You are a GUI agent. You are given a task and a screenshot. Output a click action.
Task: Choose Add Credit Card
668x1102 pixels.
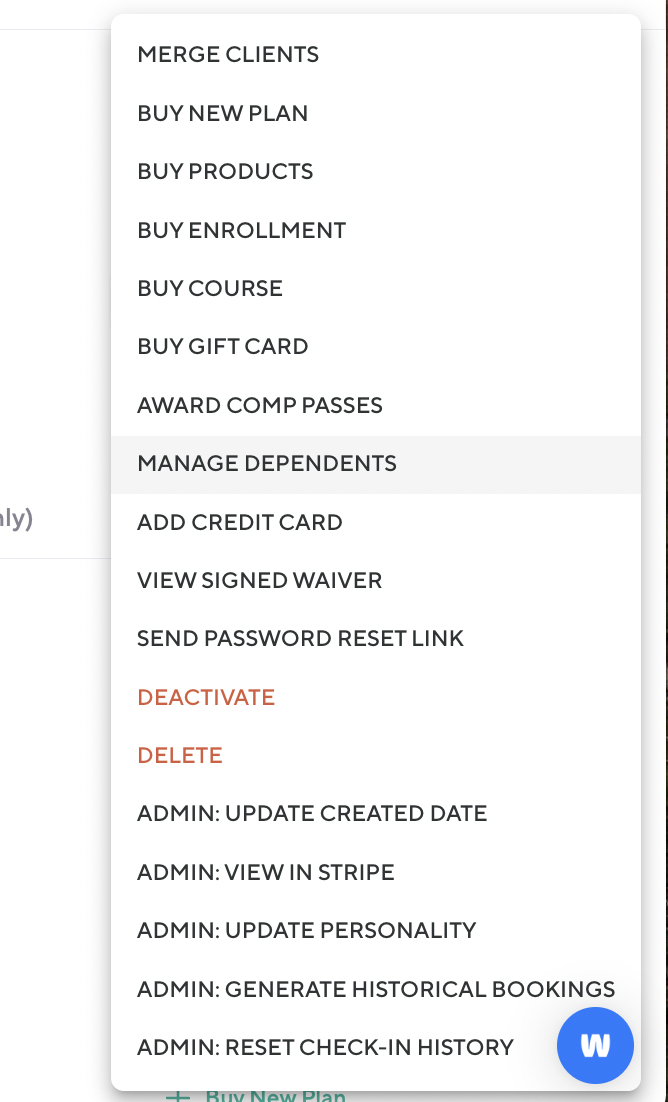tap(240, 522)
